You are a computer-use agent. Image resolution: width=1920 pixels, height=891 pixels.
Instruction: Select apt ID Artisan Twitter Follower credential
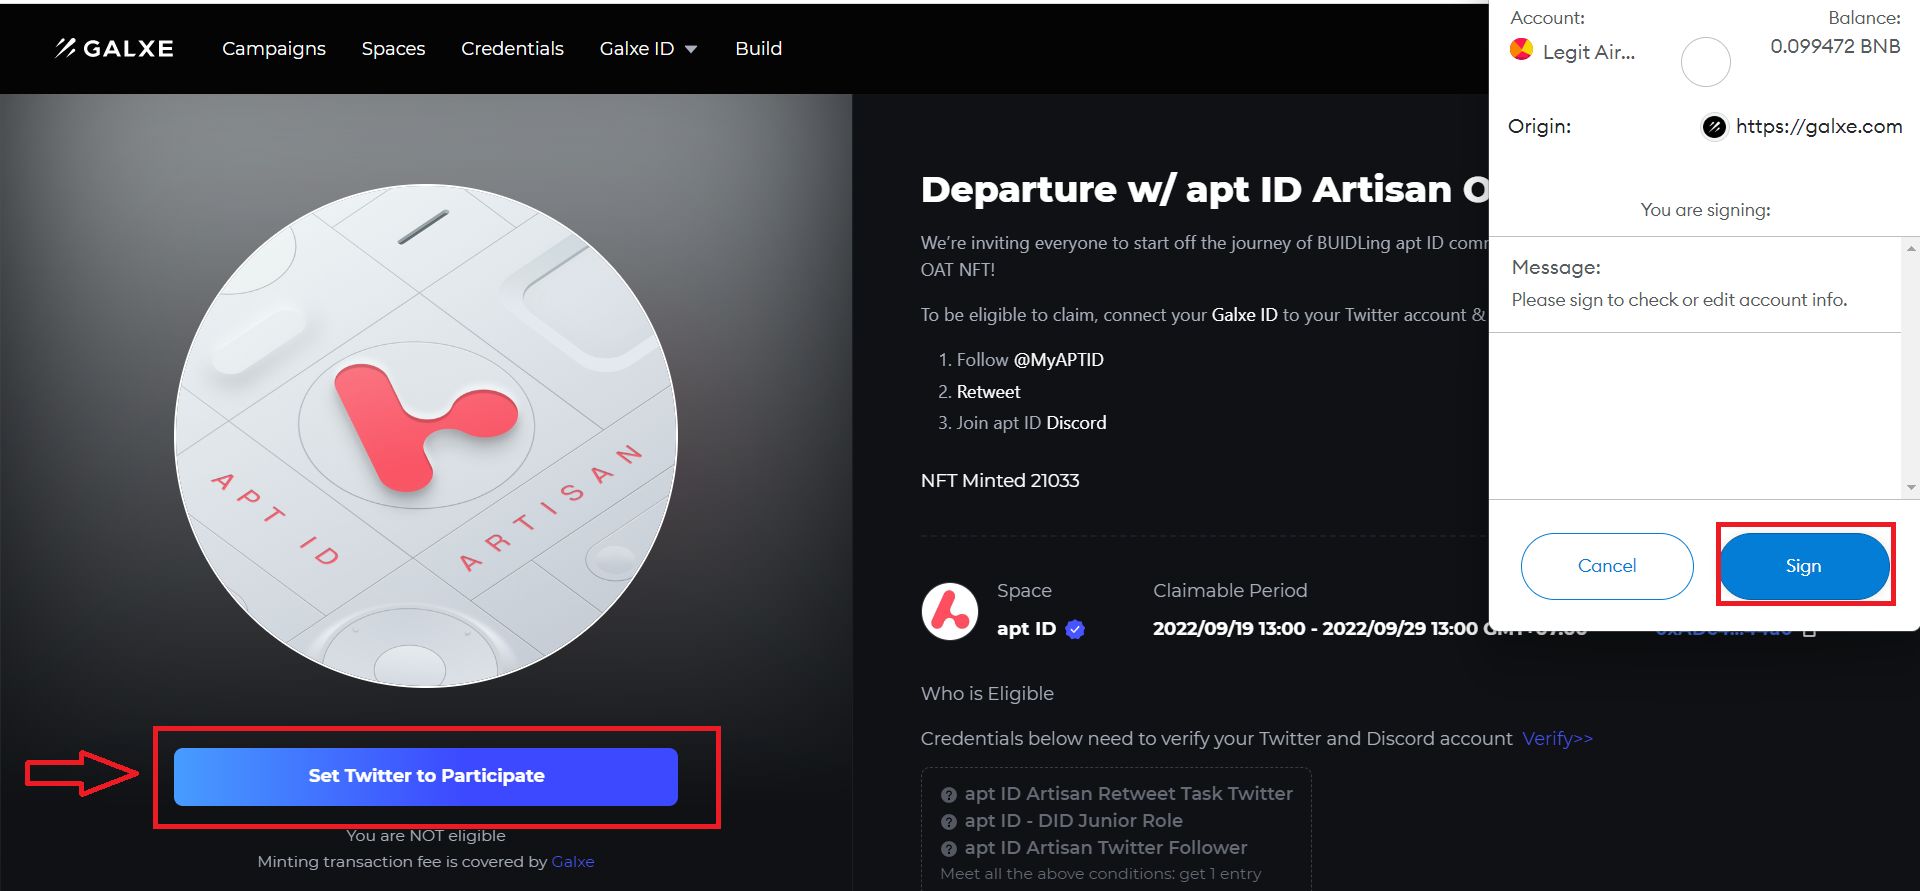click(x=1105, y=847)
